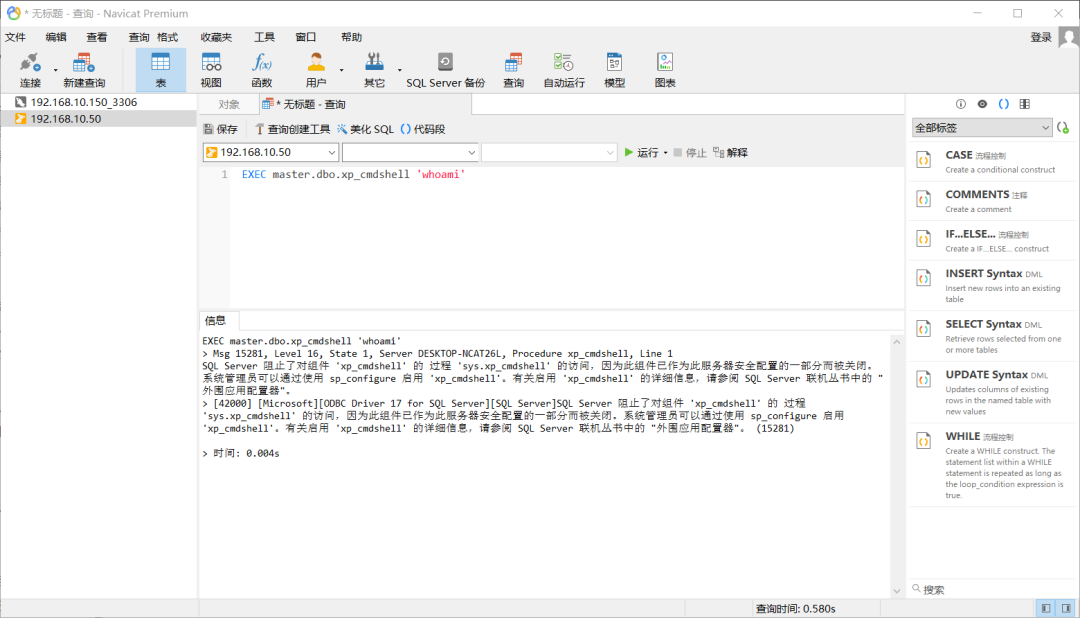Image resolution: width=1080 pixels, height=618 pixels.
Task: Toggle the right pane status bar button
Action: 1066,608
